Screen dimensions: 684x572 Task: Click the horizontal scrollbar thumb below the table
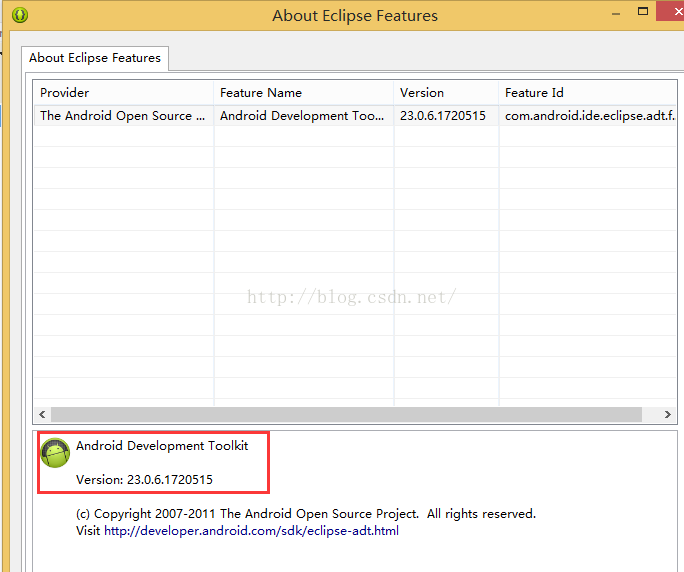click(346, 414)
